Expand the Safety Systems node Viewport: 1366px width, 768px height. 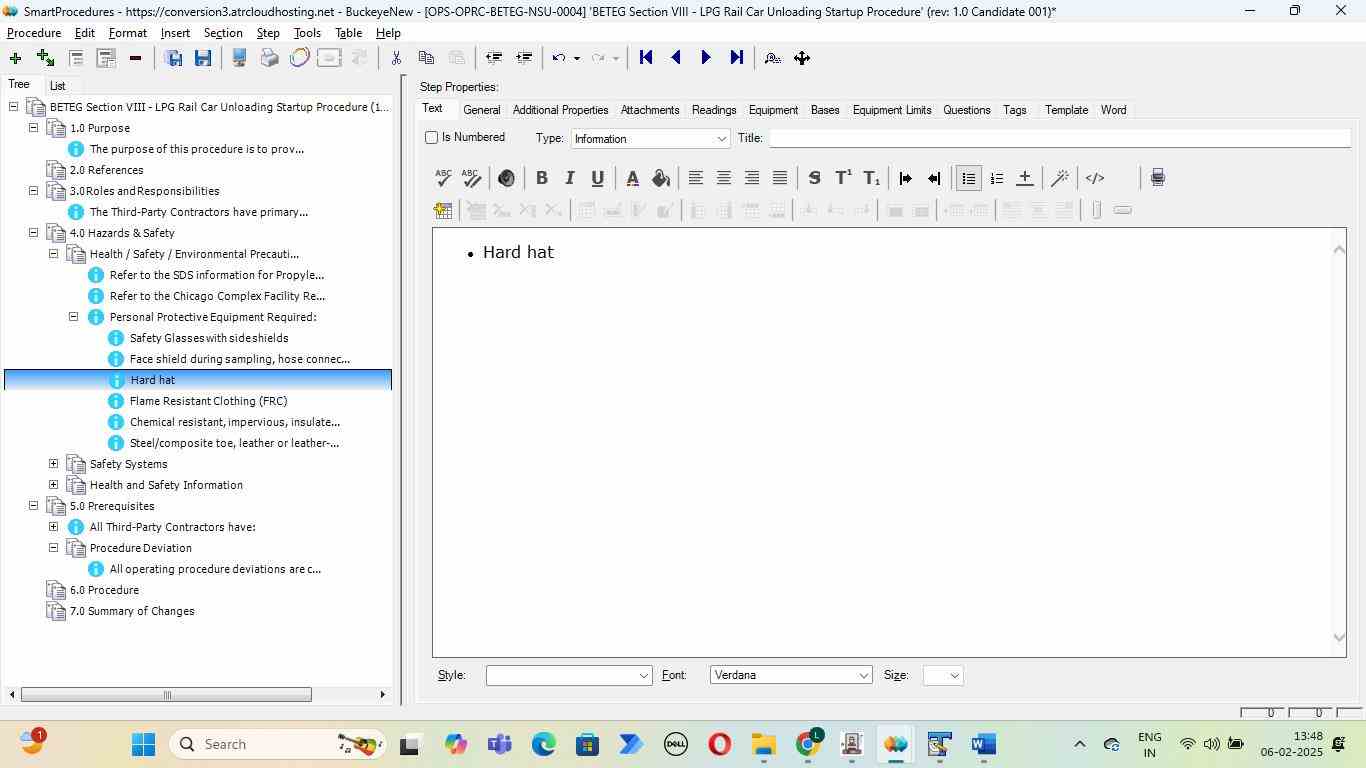coord(53,464)
